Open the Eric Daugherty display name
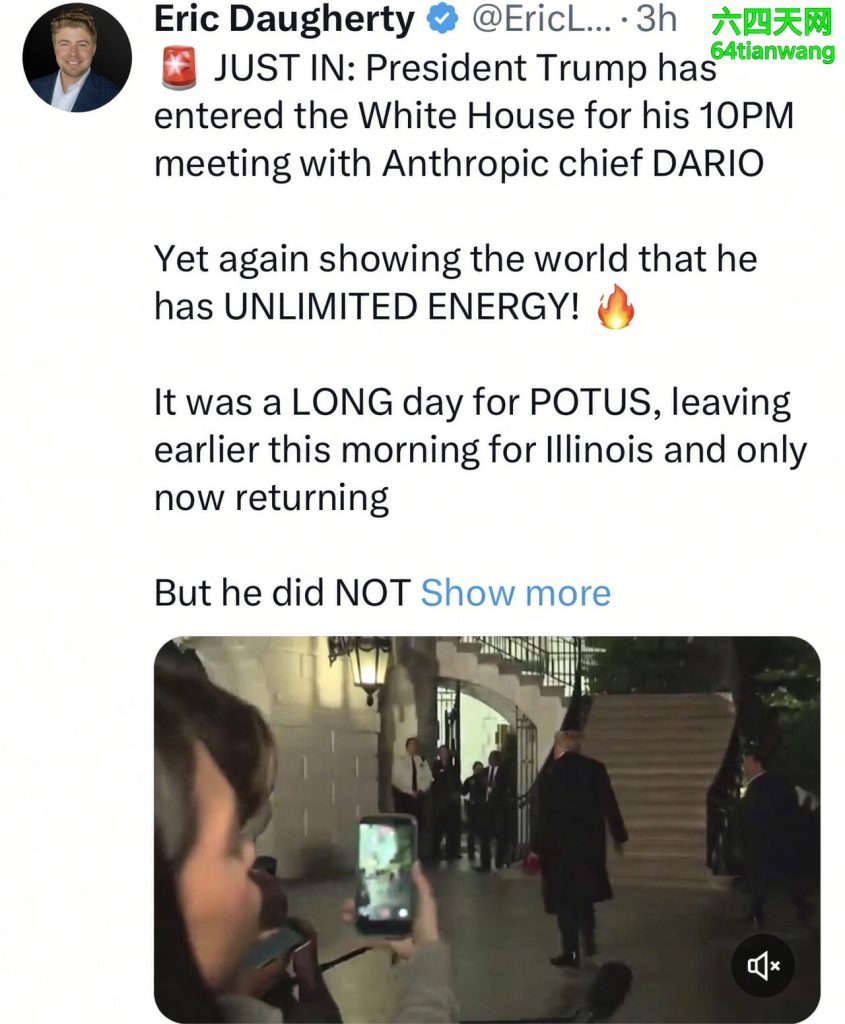Image resolution: width=845 pixels, height=1024 pixels. [x=284, y=20]
